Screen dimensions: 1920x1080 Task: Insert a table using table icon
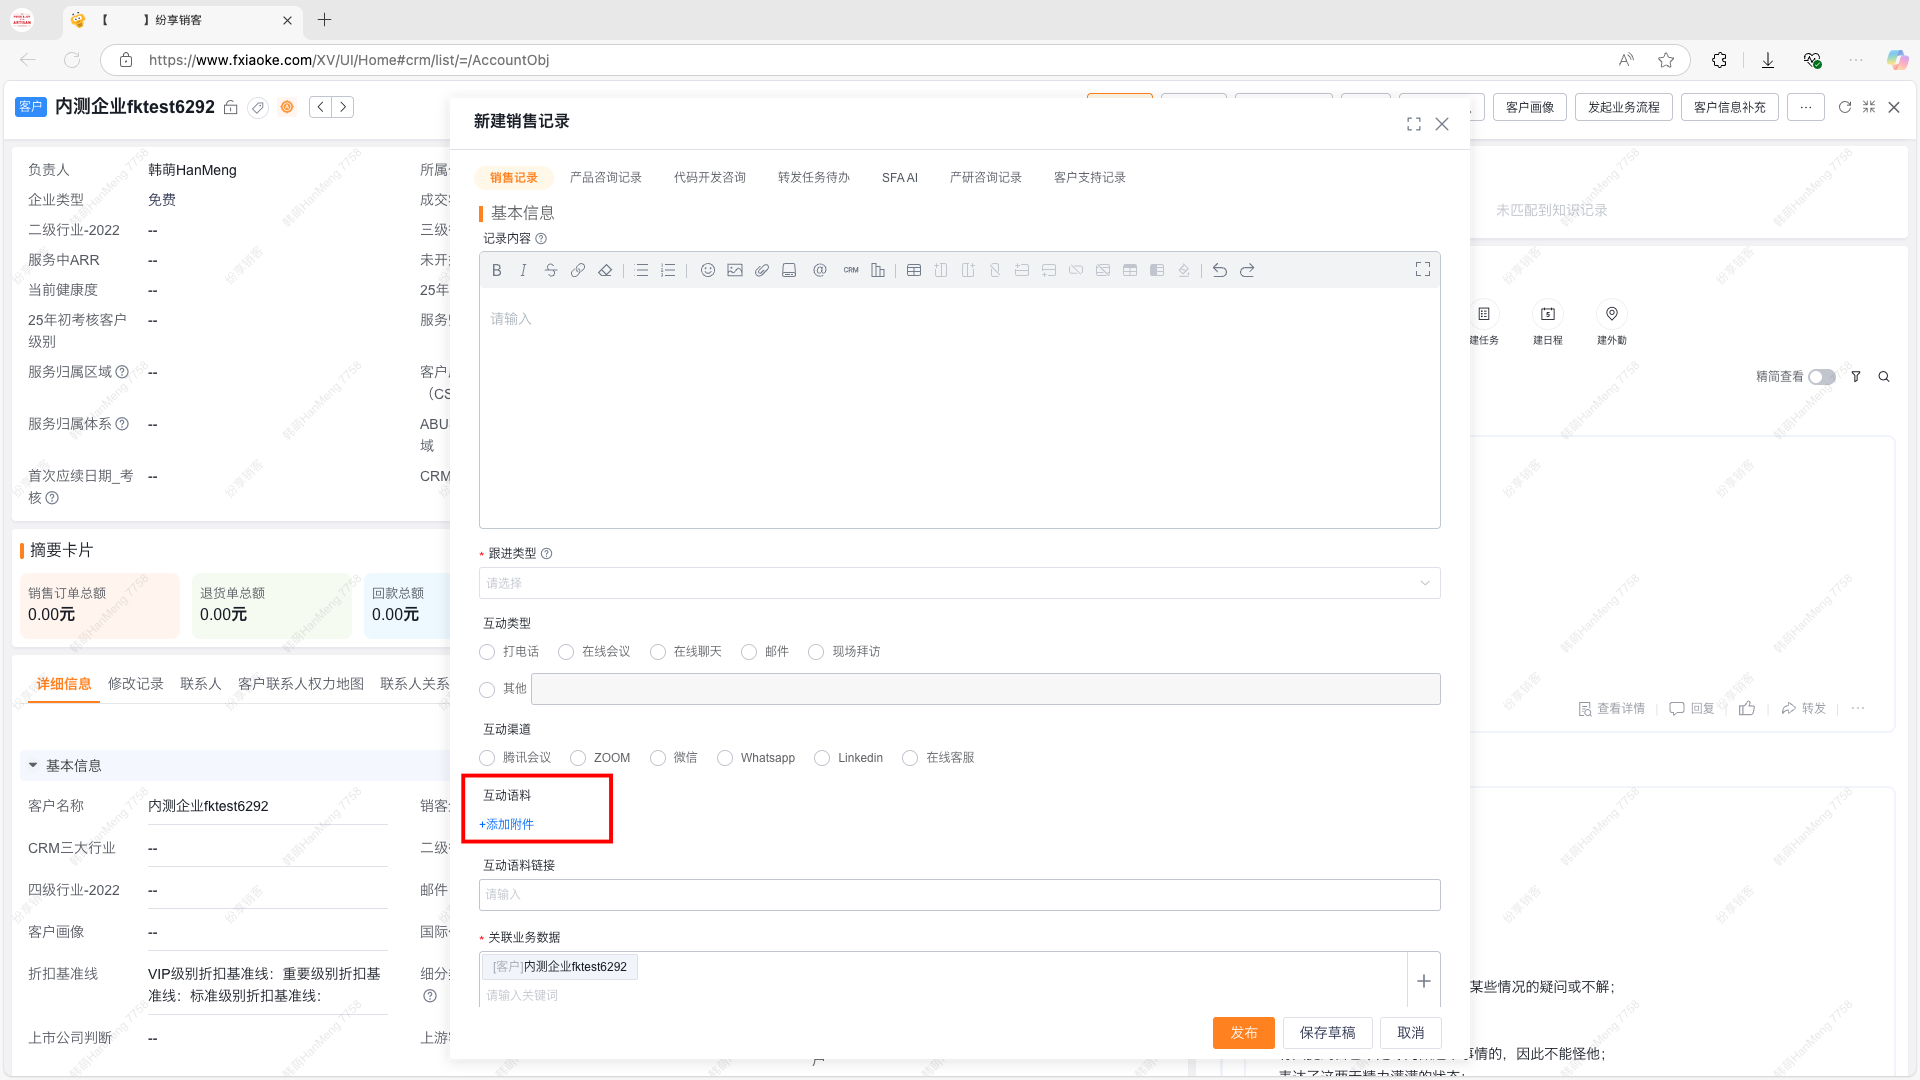[x=914, y=270]
